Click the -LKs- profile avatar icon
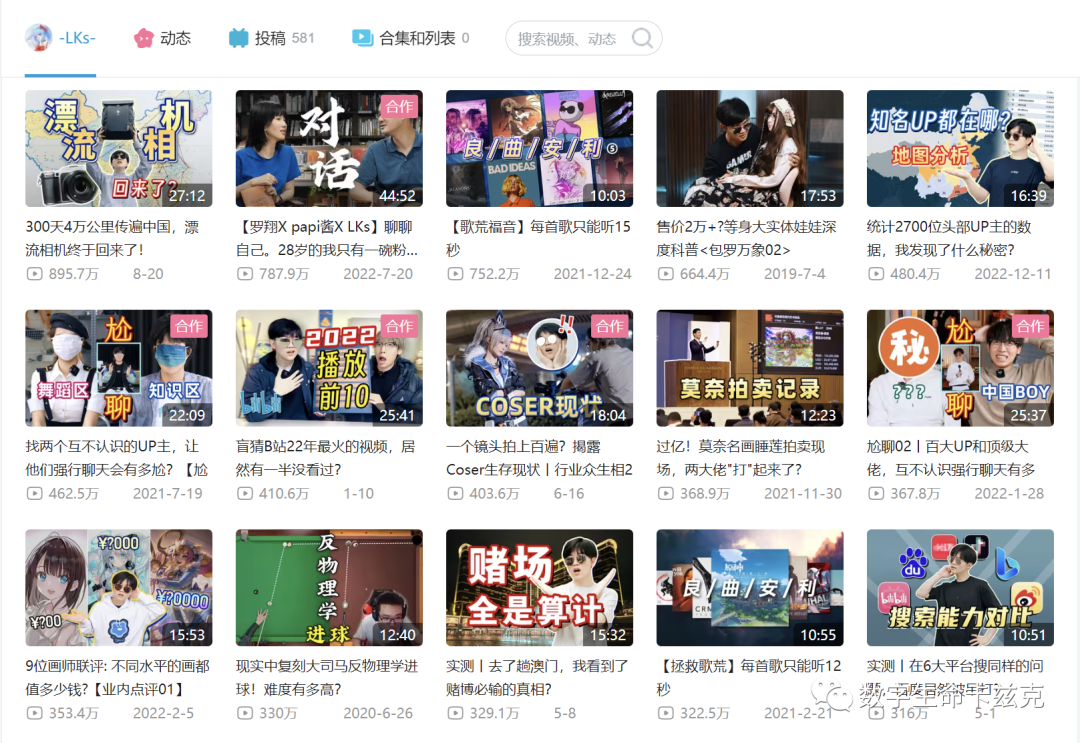 [x=39, y=37]
